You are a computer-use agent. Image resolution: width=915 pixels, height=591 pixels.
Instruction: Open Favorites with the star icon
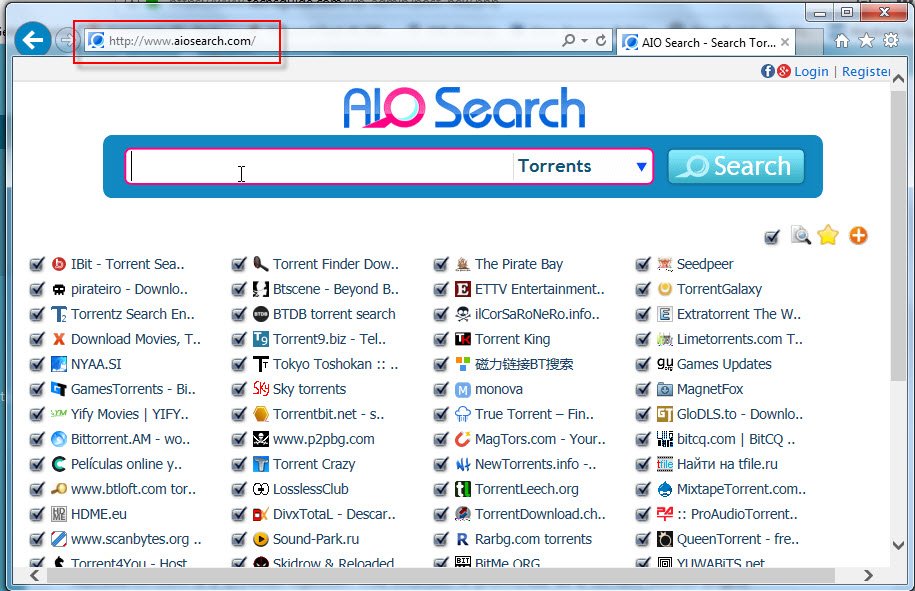pos(867,40)
